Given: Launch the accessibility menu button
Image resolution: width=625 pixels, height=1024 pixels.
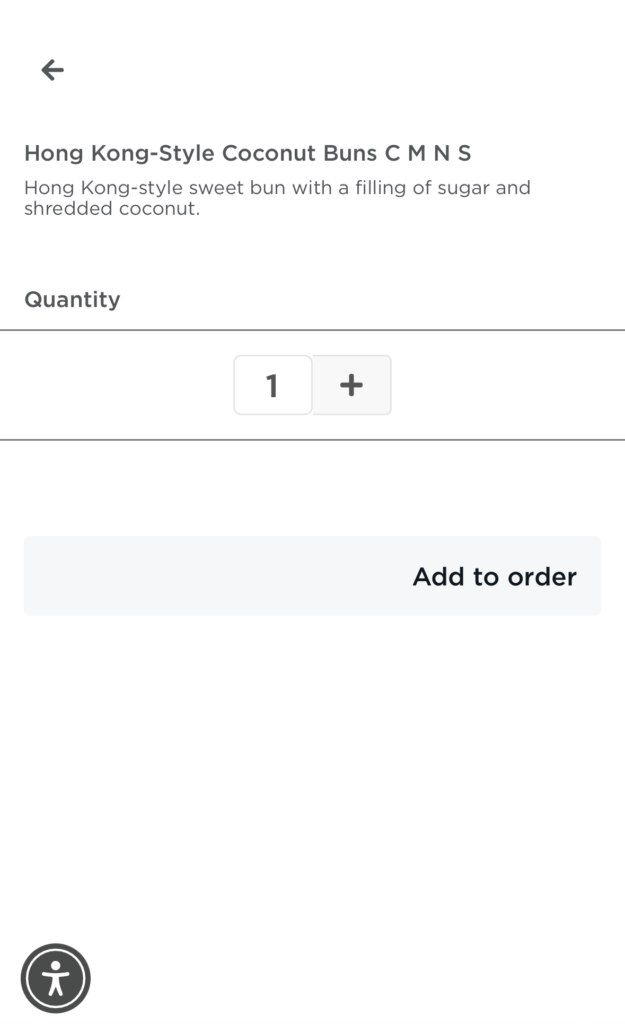Looking at the screenshot, I should (56, 978).
